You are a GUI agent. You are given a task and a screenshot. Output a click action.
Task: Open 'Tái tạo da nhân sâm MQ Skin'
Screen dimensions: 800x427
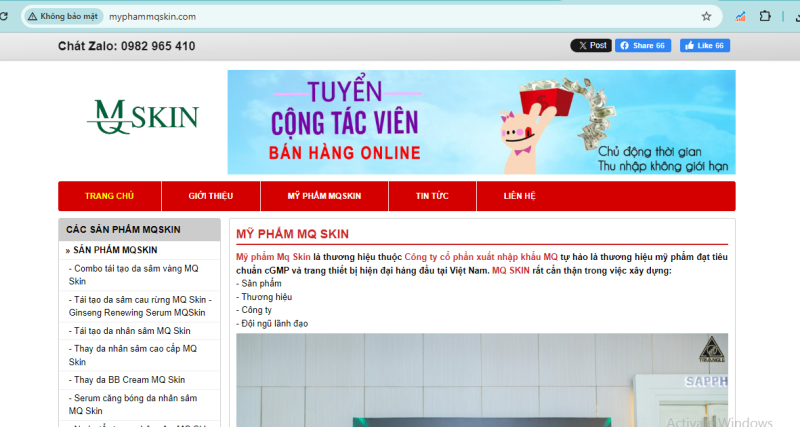pyautogui.click(x=130, y=331)
